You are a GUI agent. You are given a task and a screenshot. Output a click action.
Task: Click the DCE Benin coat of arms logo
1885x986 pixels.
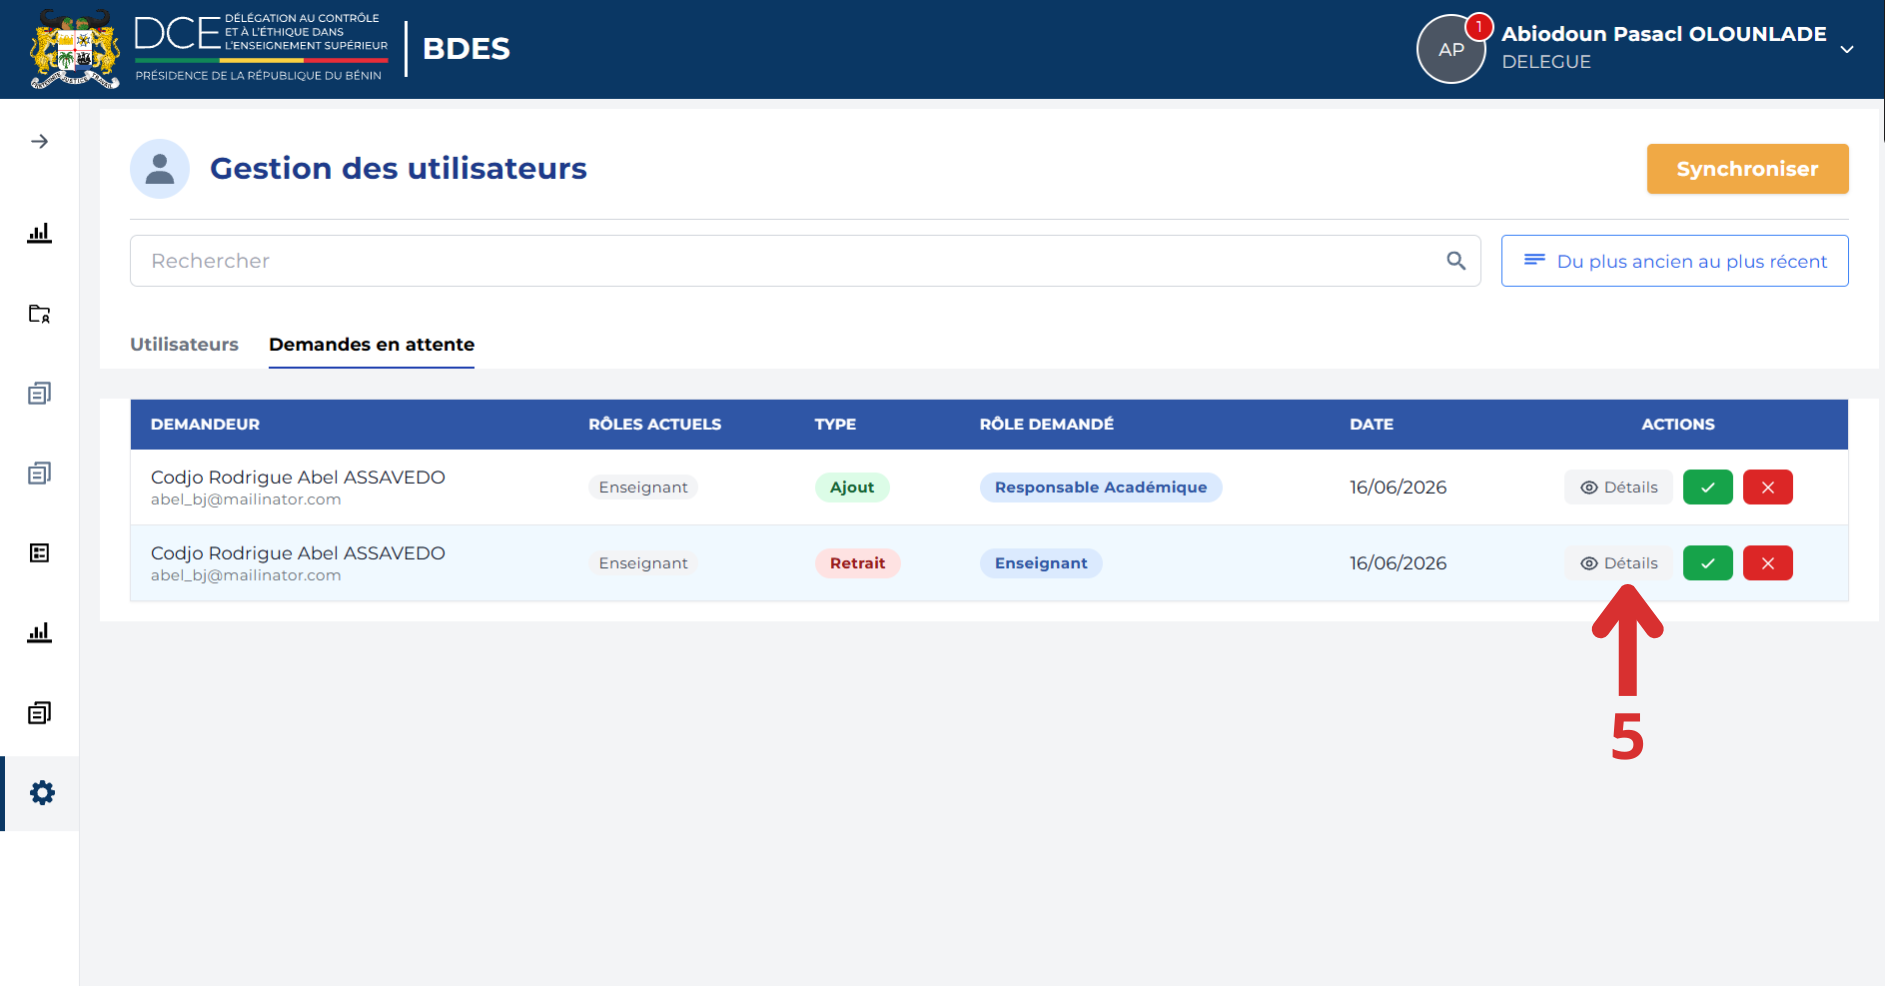pos(75,48)
